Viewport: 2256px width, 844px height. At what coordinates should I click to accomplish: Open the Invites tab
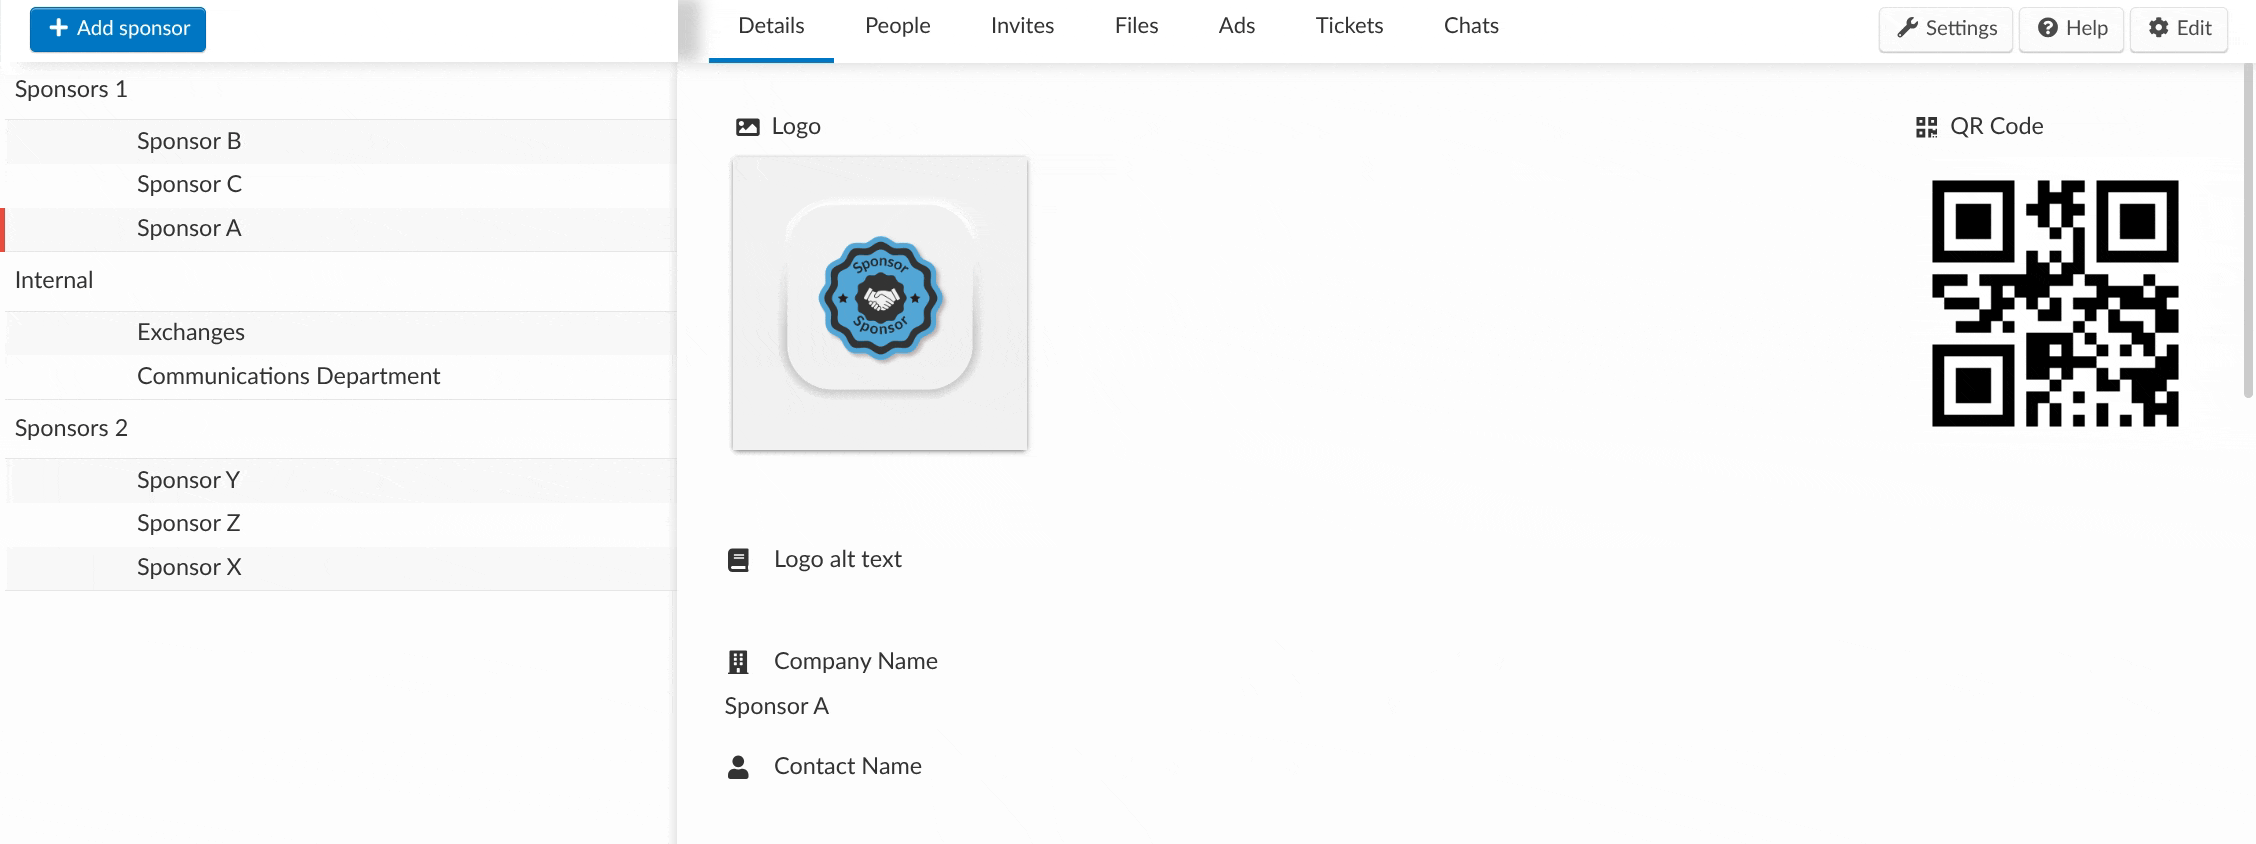(1022, 26)
